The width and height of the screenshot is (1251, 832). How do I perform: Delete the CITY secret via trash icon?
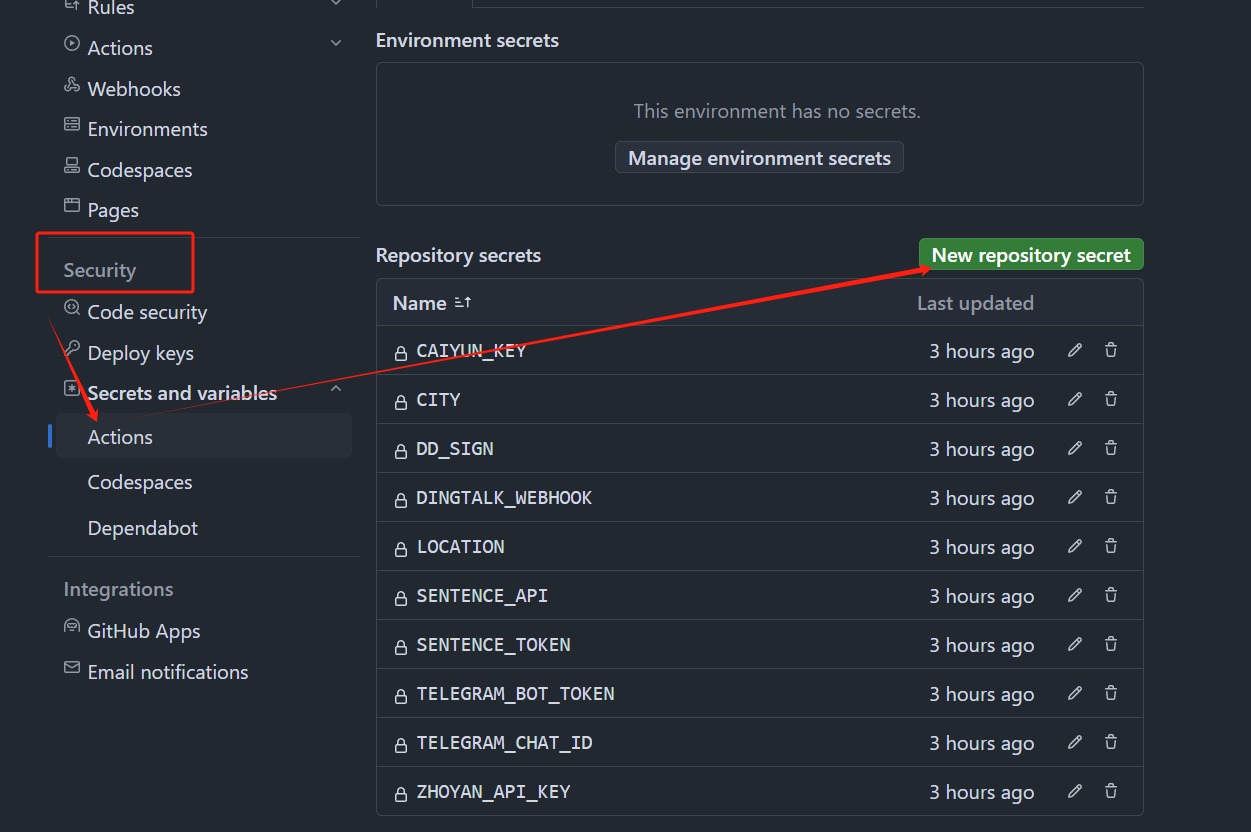(x=1111, y=399)
